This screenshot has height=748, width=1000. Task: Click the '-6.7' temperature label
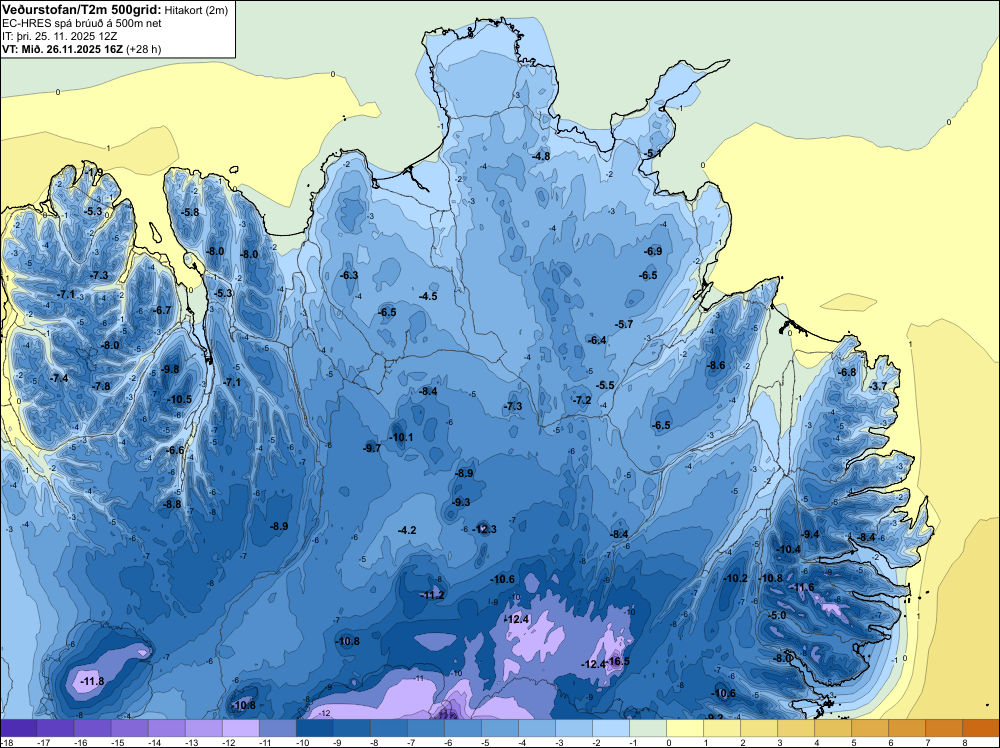(162, 311)
